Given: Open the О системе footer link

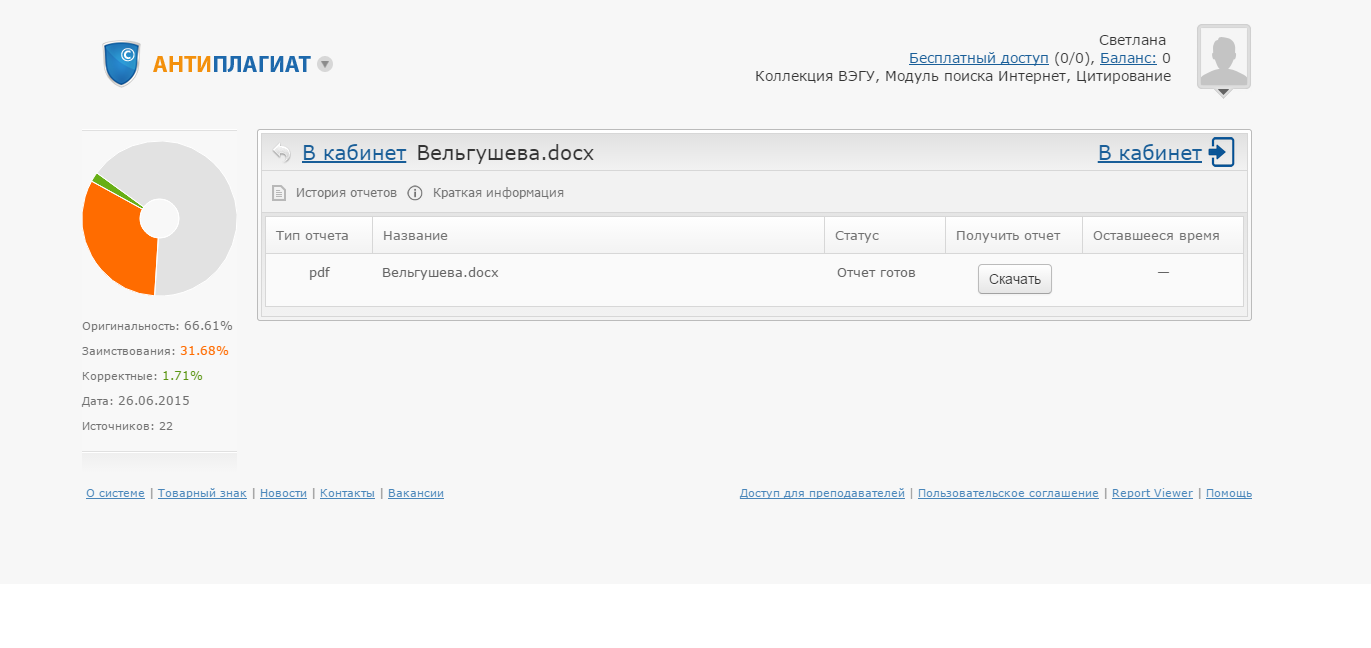Looking at the screenshot, I should pos(115,493).
